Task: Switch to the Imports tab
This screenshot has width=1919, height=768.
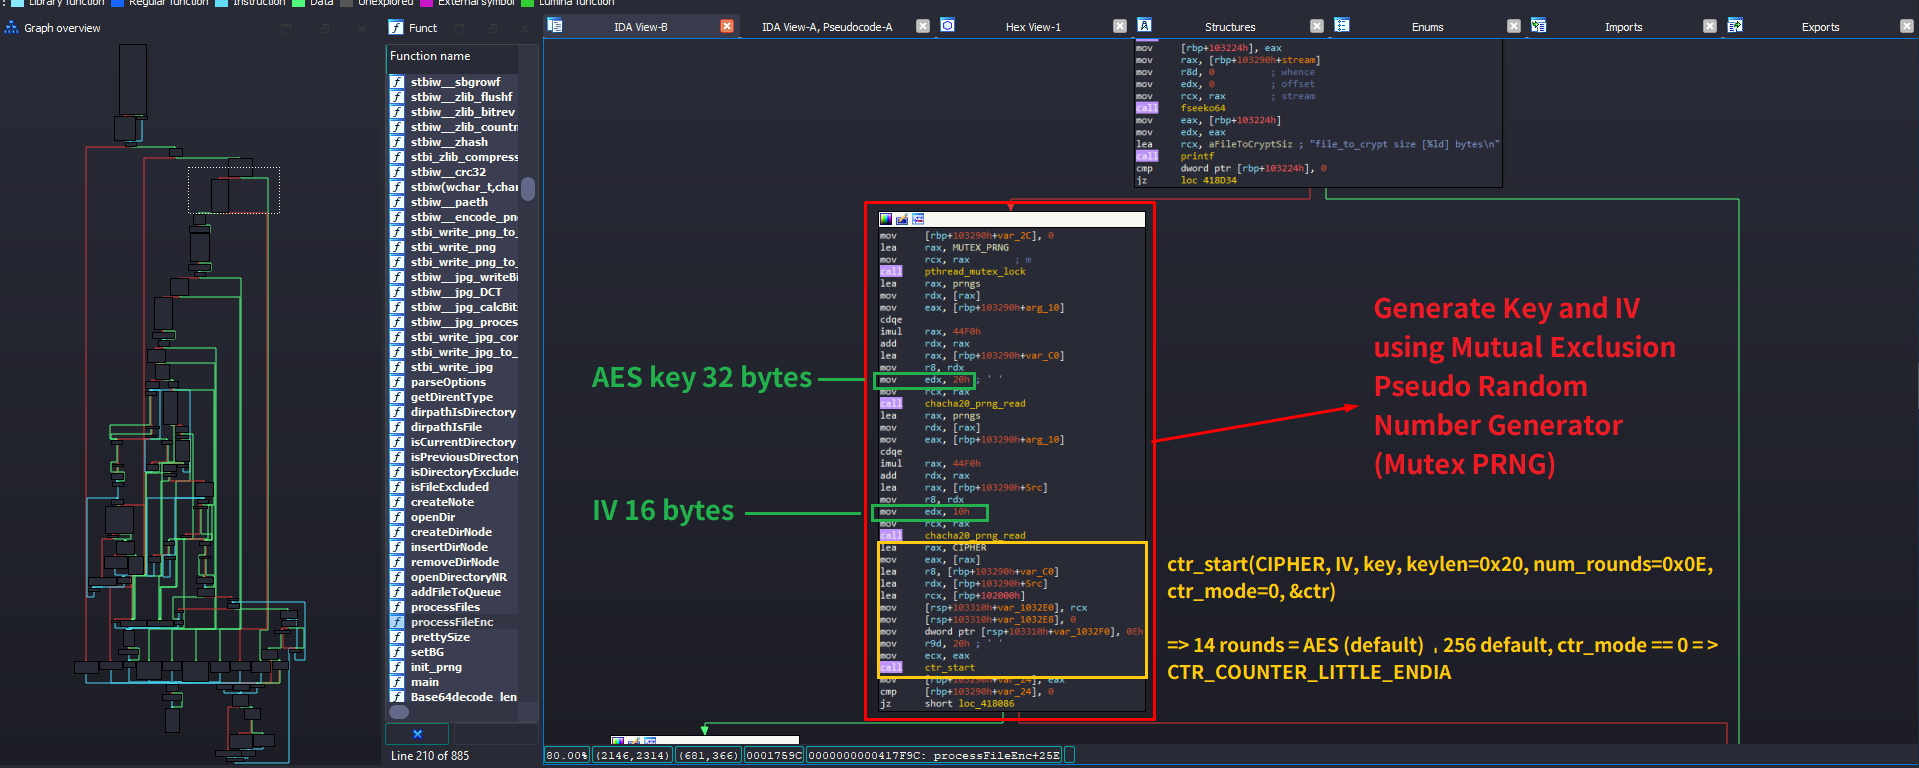Action: 1623,27
